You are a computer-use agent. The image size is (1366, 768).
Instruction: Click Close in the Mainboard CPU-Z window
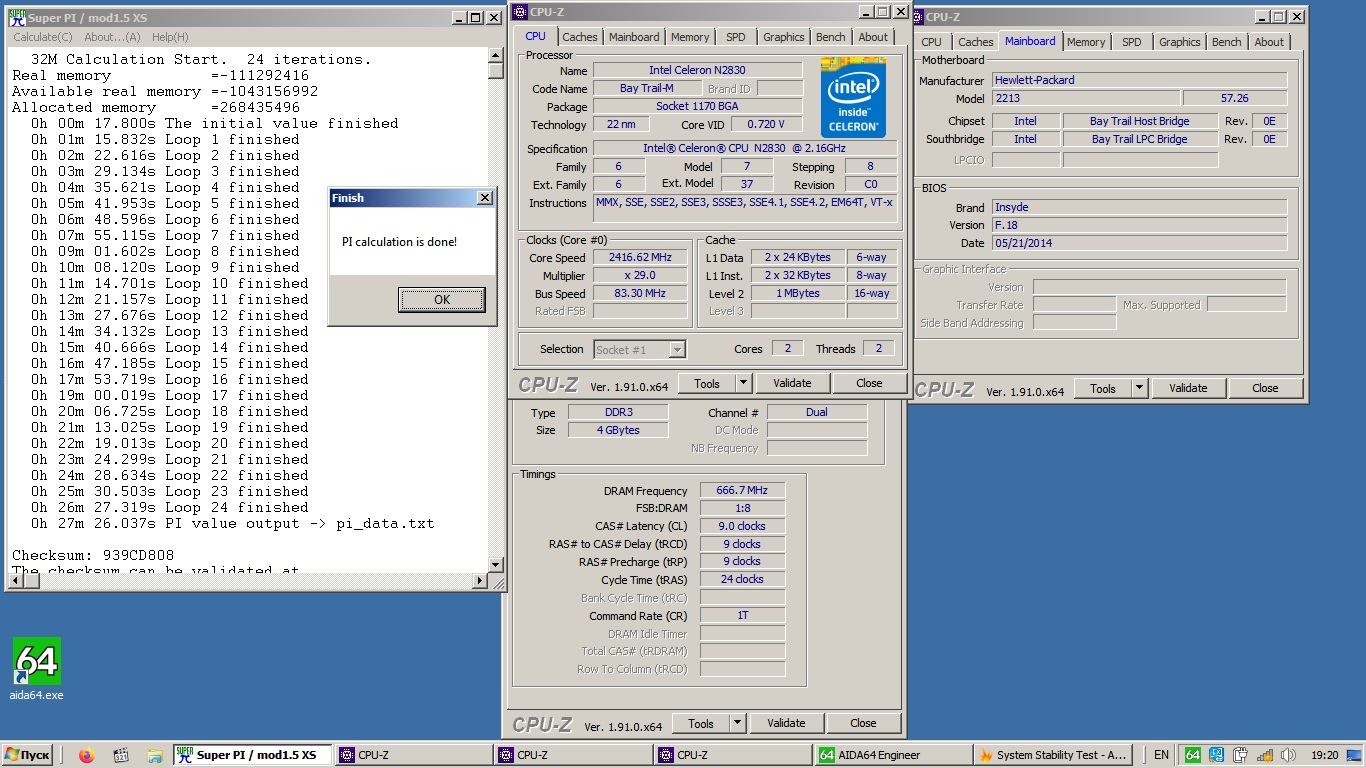[1265, 389]
